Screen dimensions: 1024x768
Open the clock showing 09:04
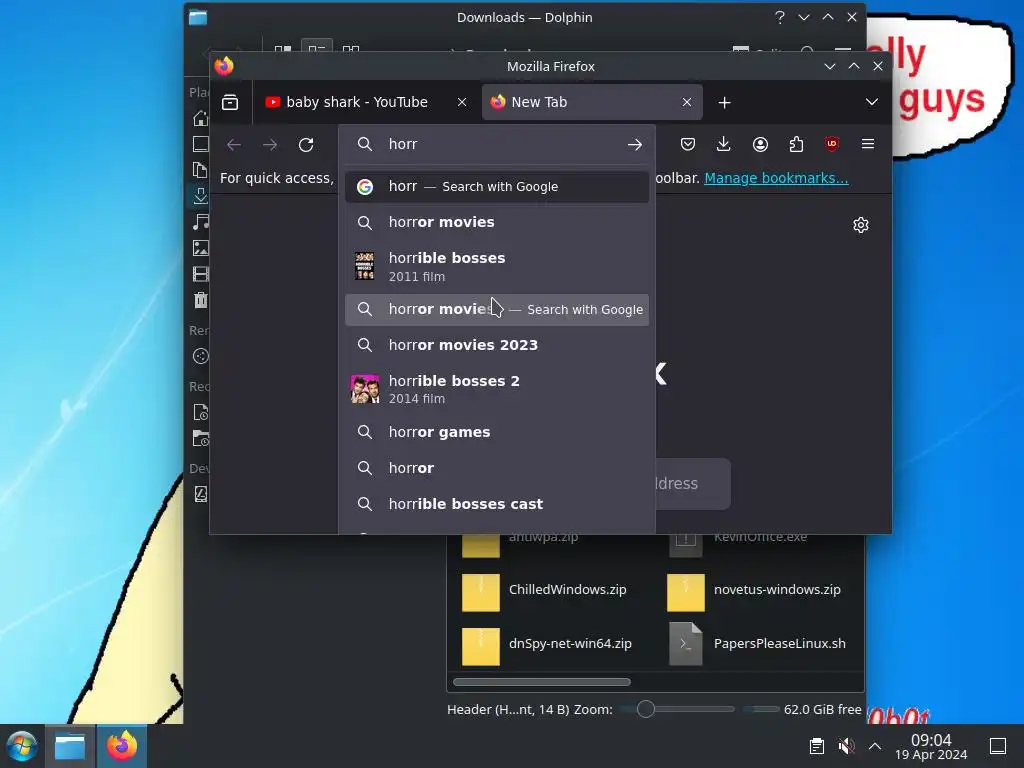(x=931, y=746)
